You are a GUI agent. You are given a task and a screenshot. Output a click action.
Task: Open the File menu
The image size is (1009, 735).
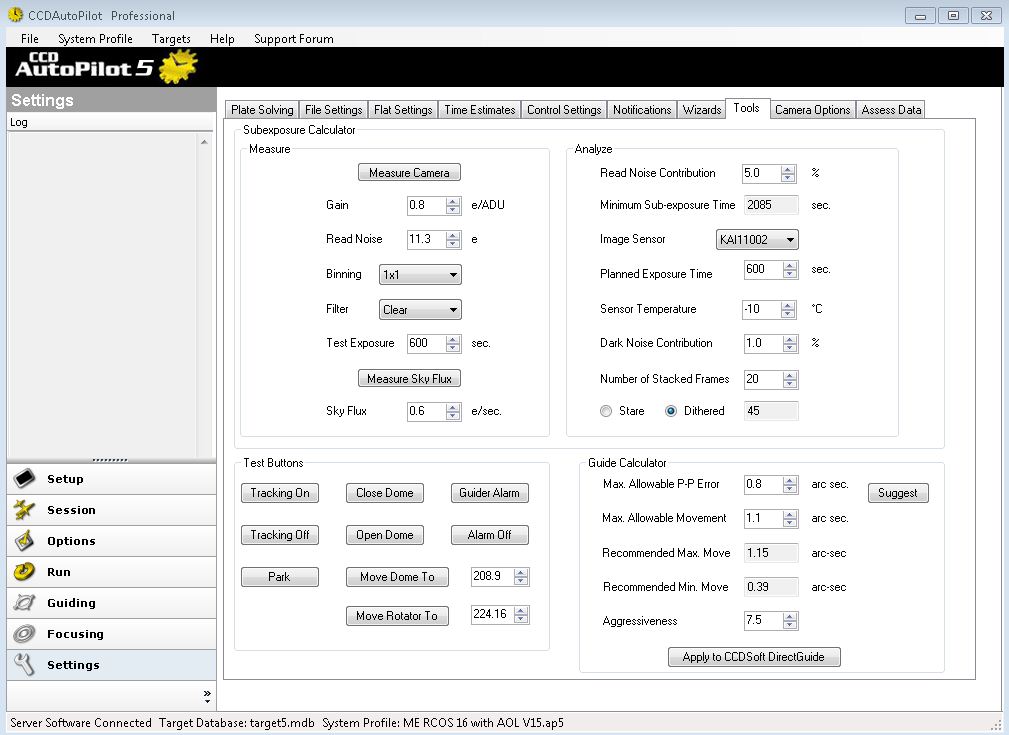[x=30, y=39]
